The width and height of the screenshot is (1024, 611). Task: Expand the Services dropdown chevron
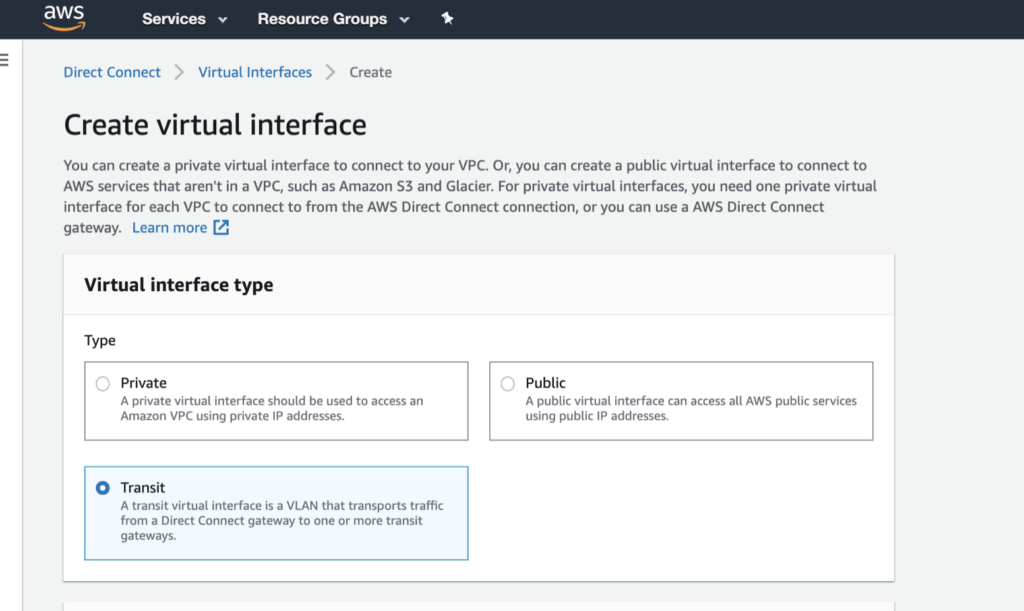click(x=221, y=18)
